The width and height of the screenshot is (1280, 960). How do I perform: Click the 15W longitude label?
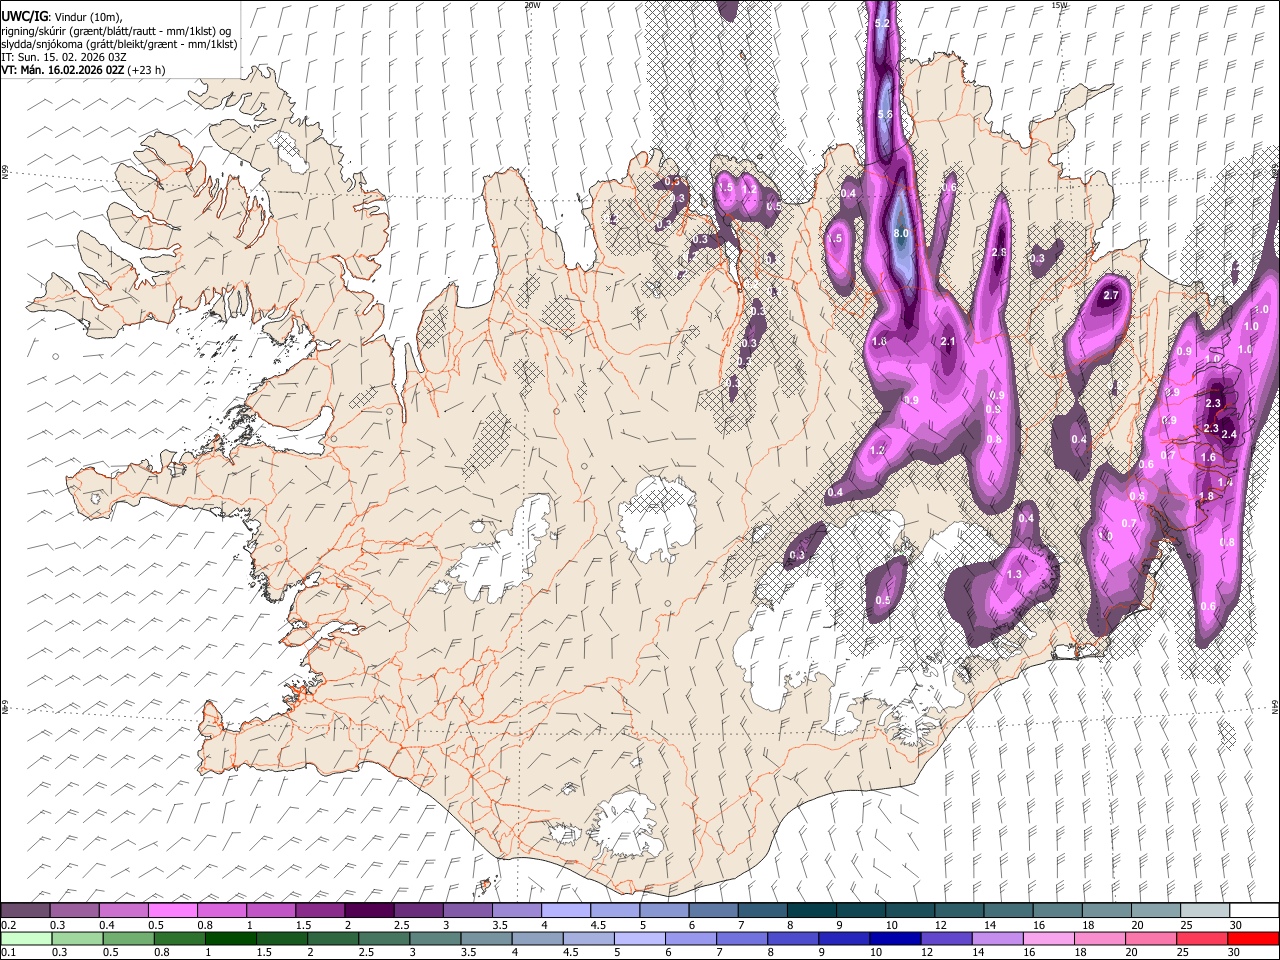click(x=1059, y=5)
